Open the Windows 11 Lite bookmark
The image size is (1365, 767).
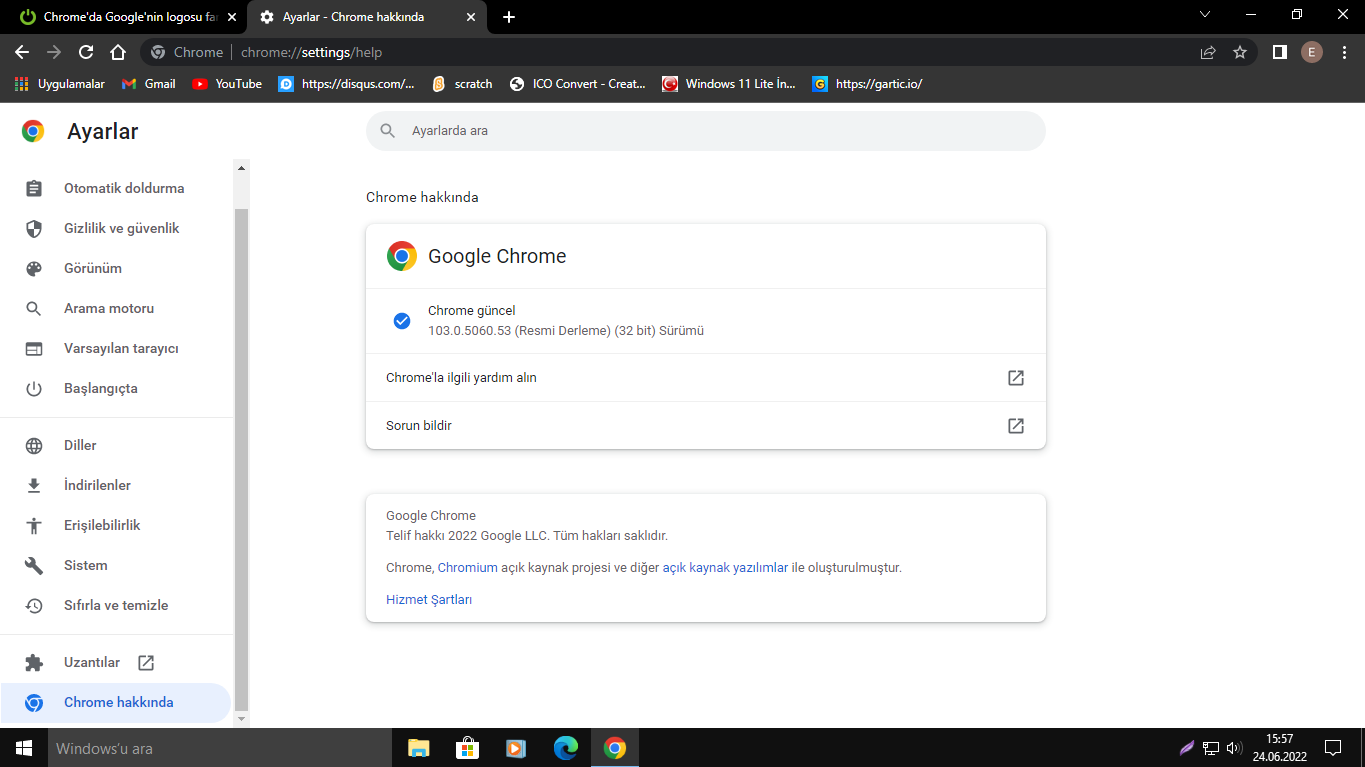(x=729, y=84)
